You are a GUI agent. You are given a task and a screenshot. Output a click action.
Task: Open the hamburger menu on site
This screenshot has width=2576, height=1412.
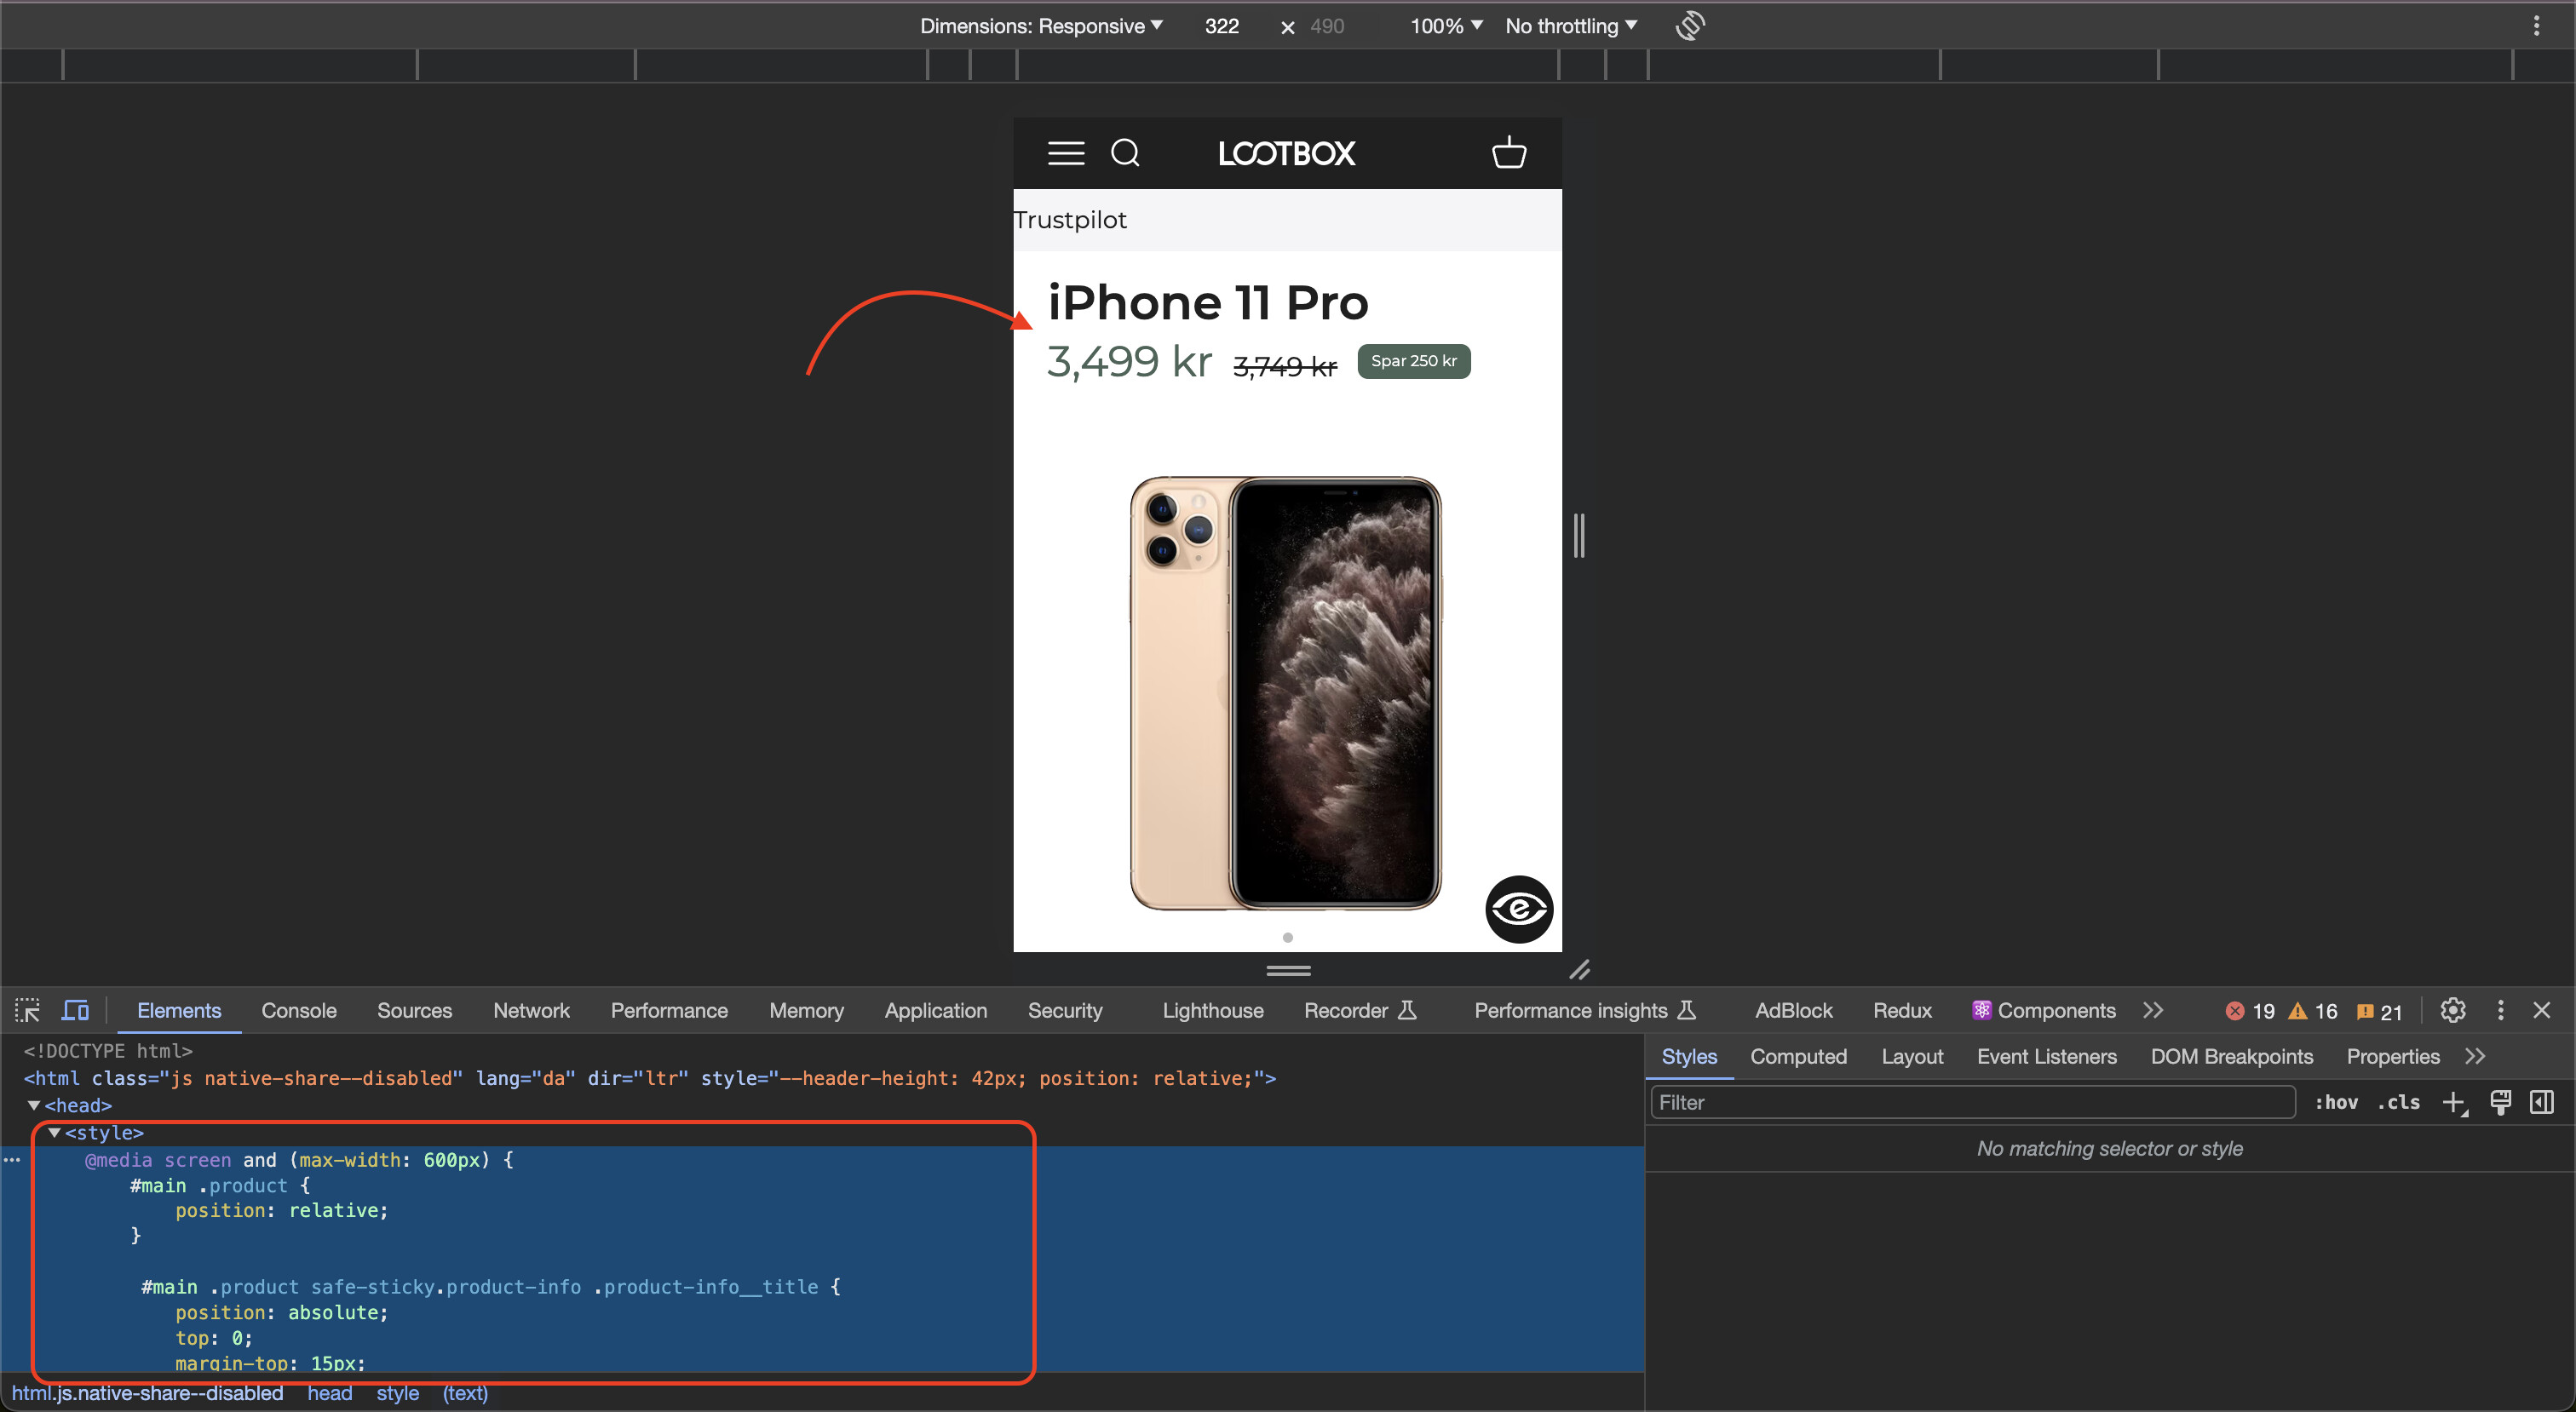tap(1066, 153)
